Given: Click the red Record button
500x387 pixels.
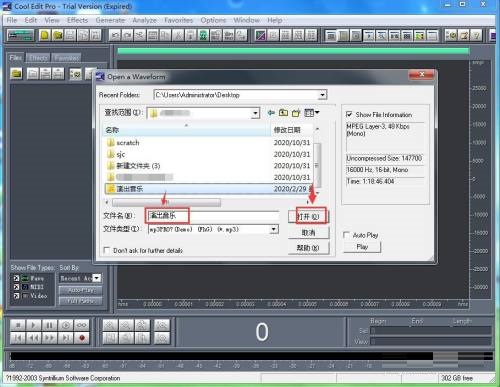Looking at the screenshot, I should tap(82, 338).
